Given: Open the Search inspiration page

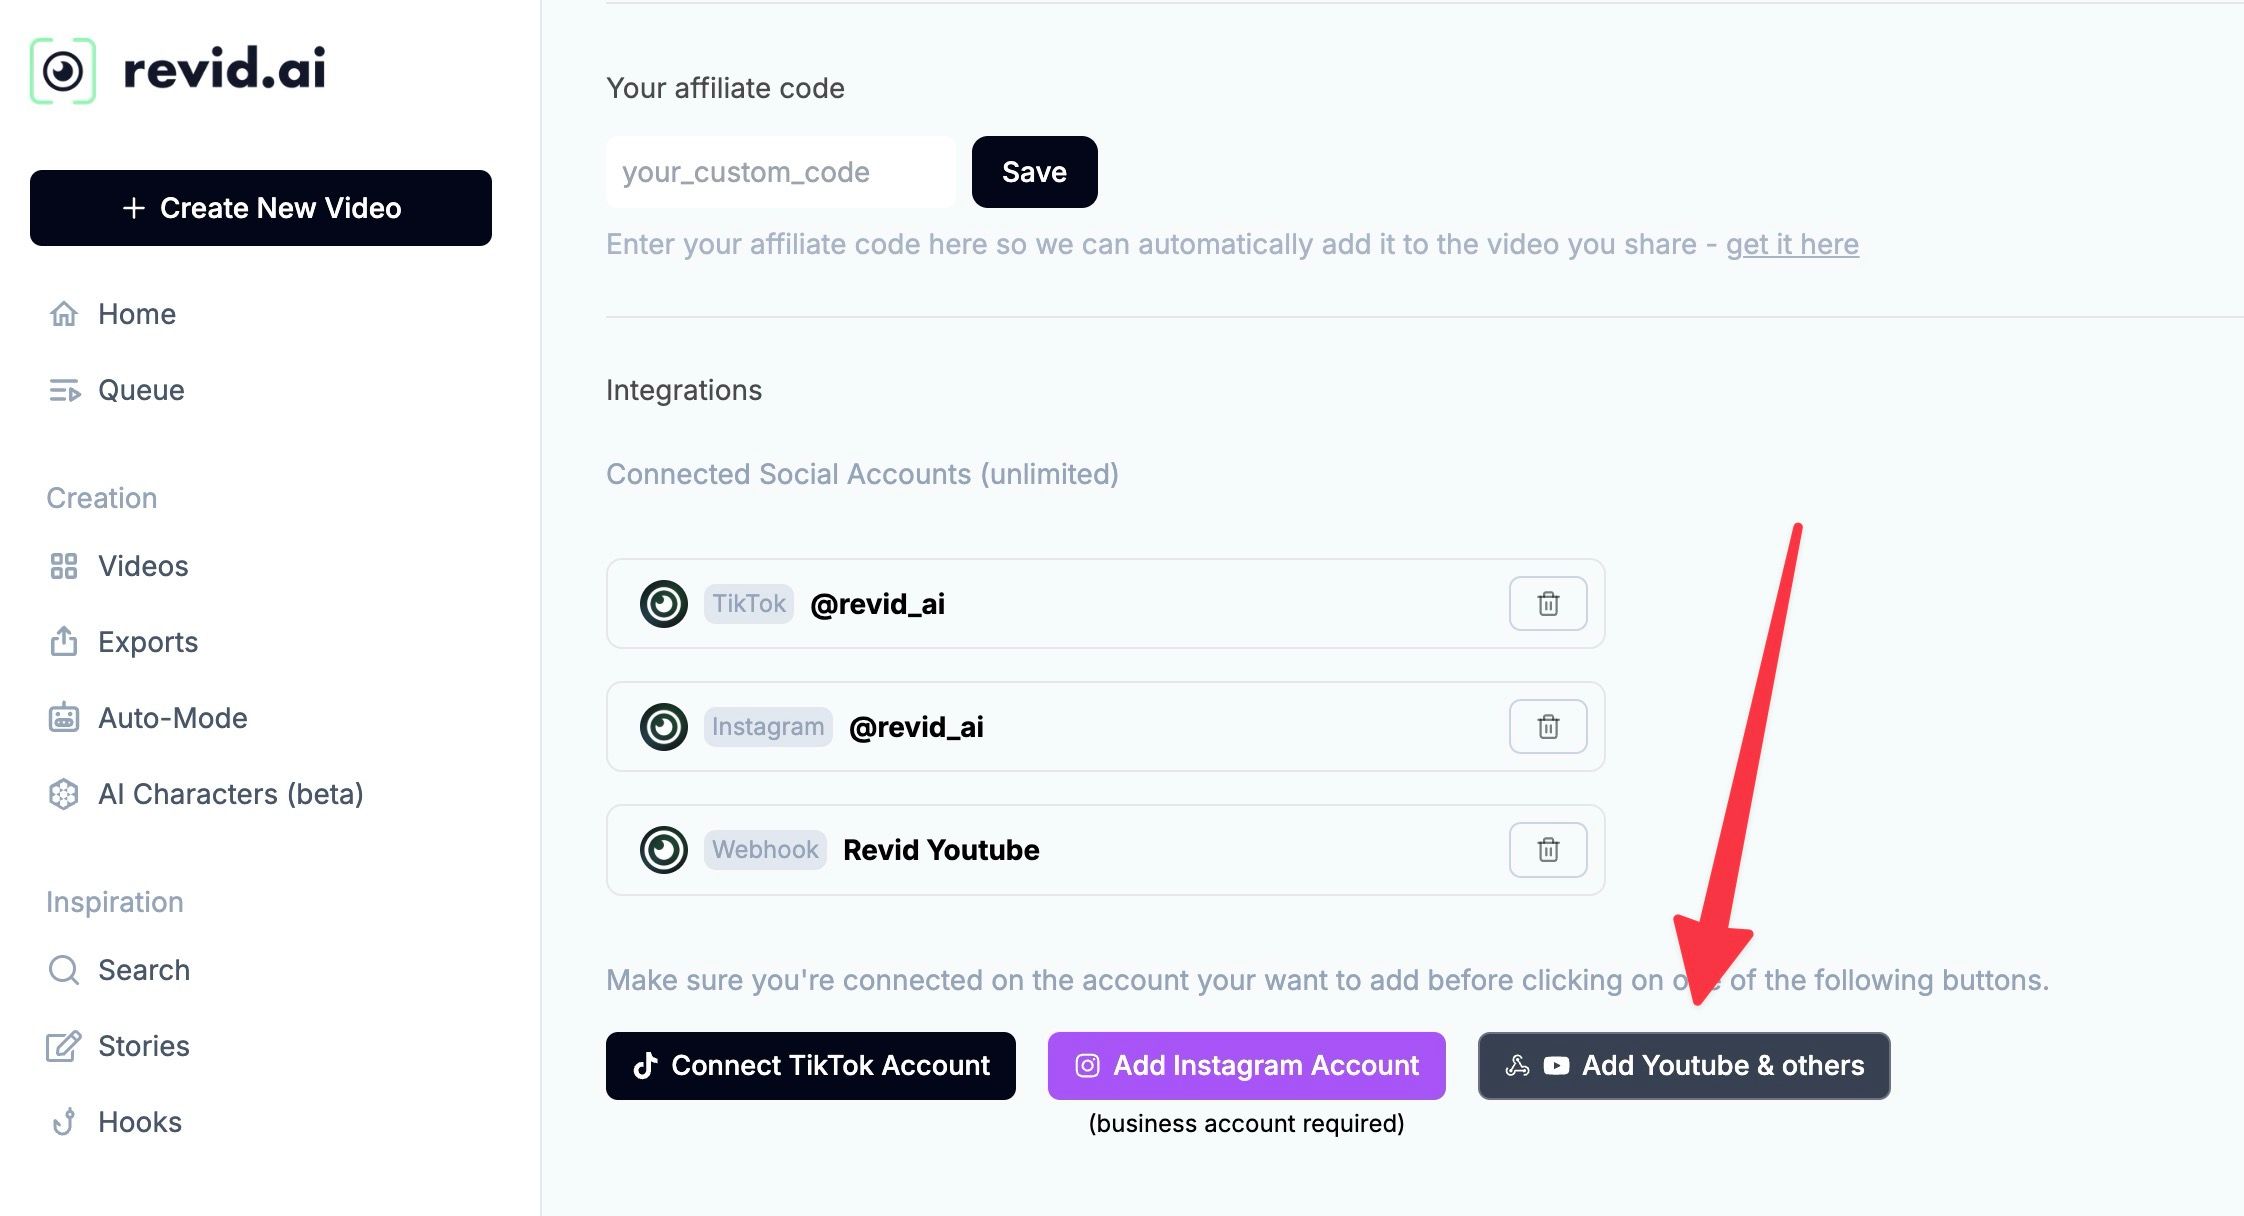Looking at the screenshot, I should point(143,970).
